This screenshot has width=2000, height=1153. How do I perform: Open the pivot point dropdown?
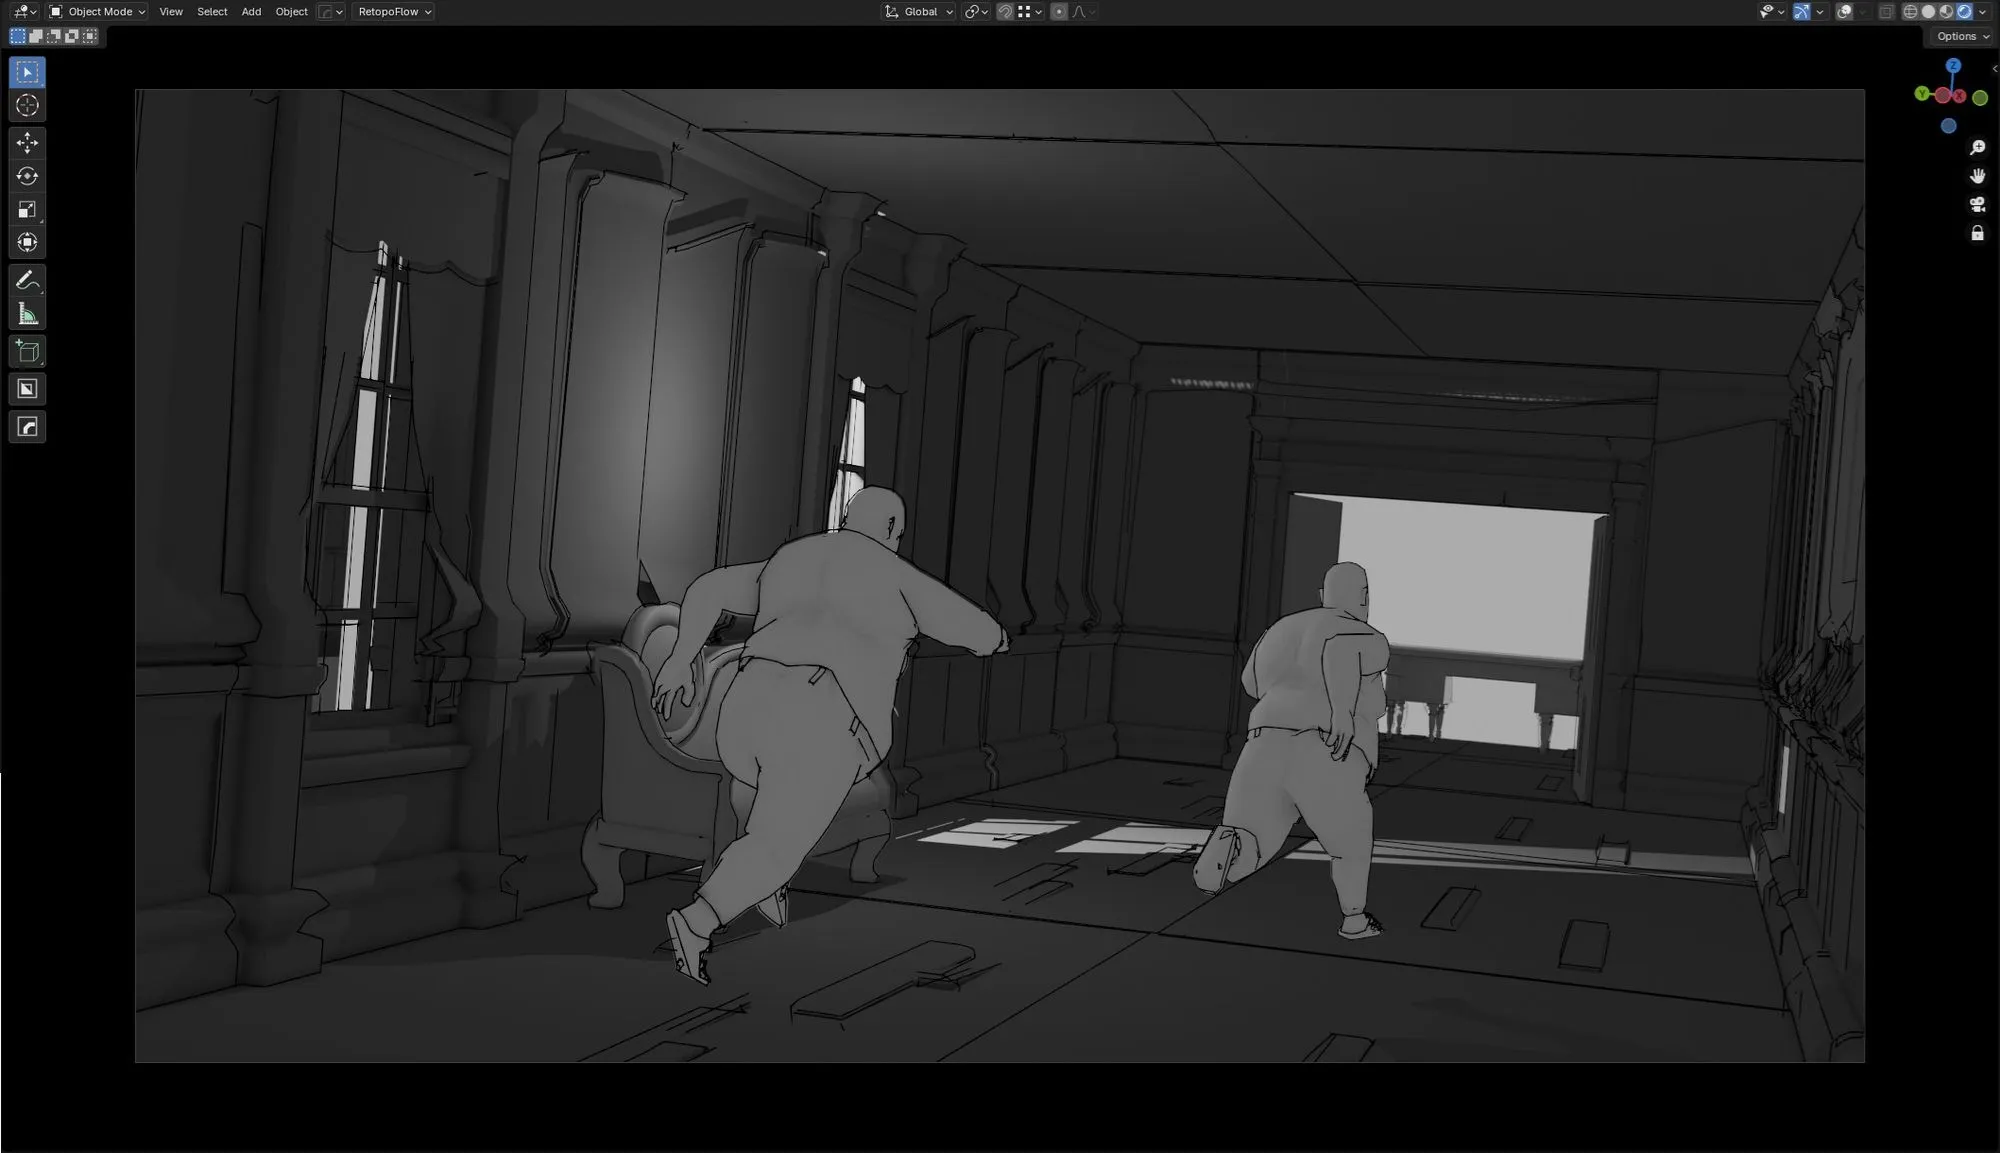pos(976,12)
